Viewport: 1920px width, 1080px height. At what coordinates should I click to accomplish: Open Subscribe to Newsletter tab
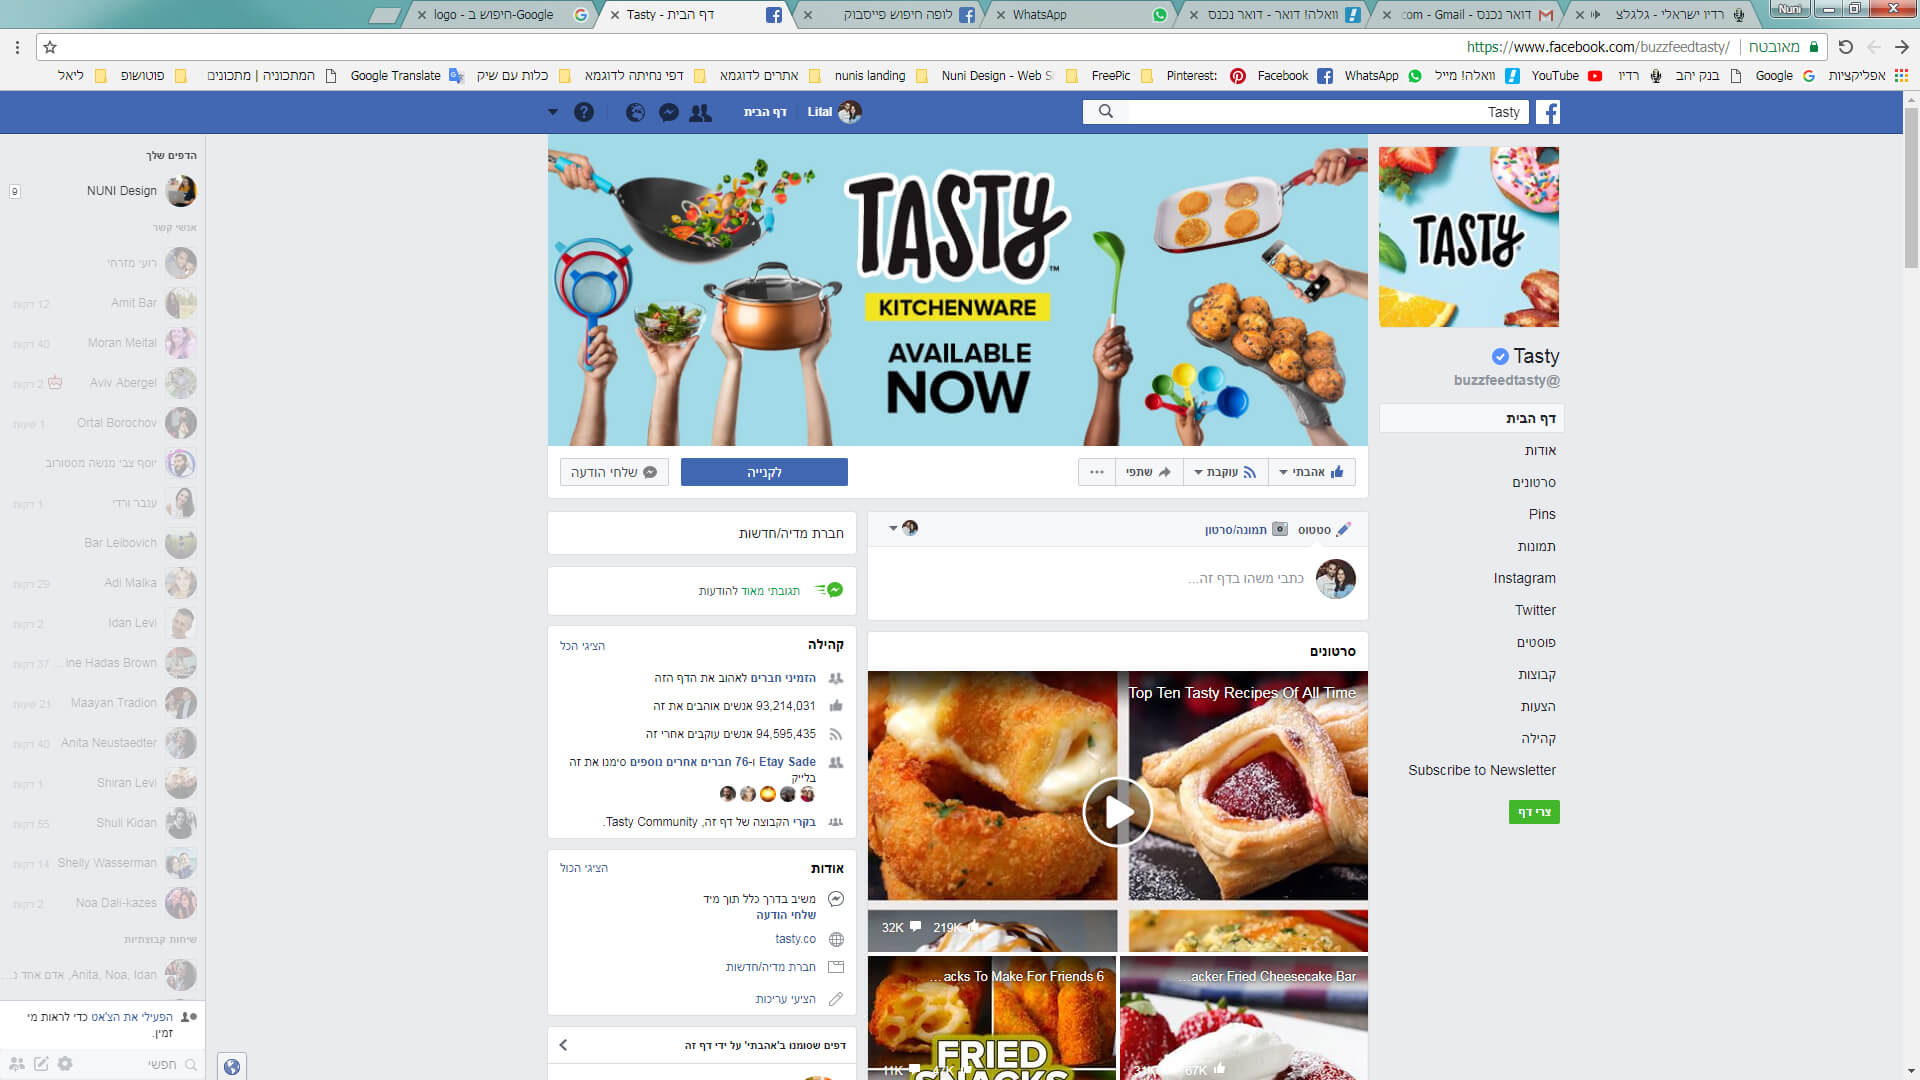tap(1481, 770)
